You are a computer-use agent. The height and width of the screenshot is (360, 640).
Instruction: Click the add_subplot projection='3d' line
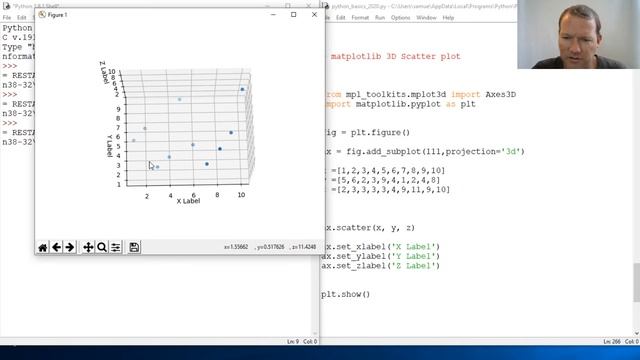click(x=424, y=151)
